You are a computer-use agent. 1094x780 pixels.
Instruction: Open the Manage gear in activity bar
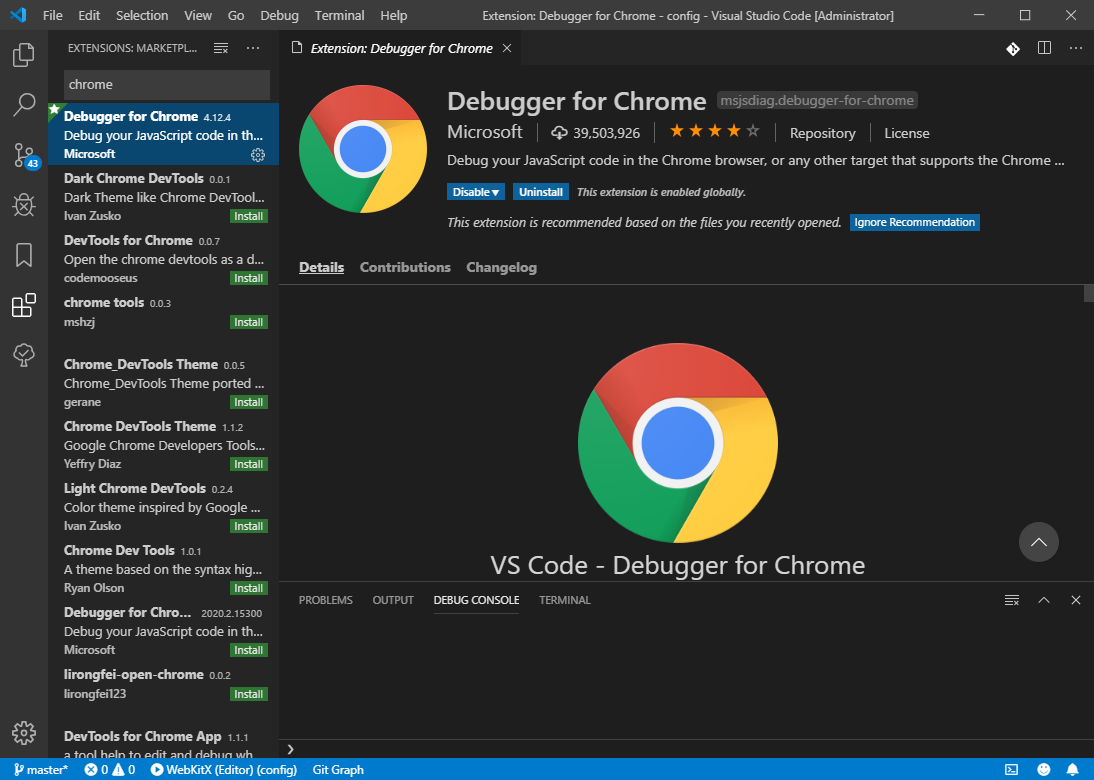(x=24, y=733)
